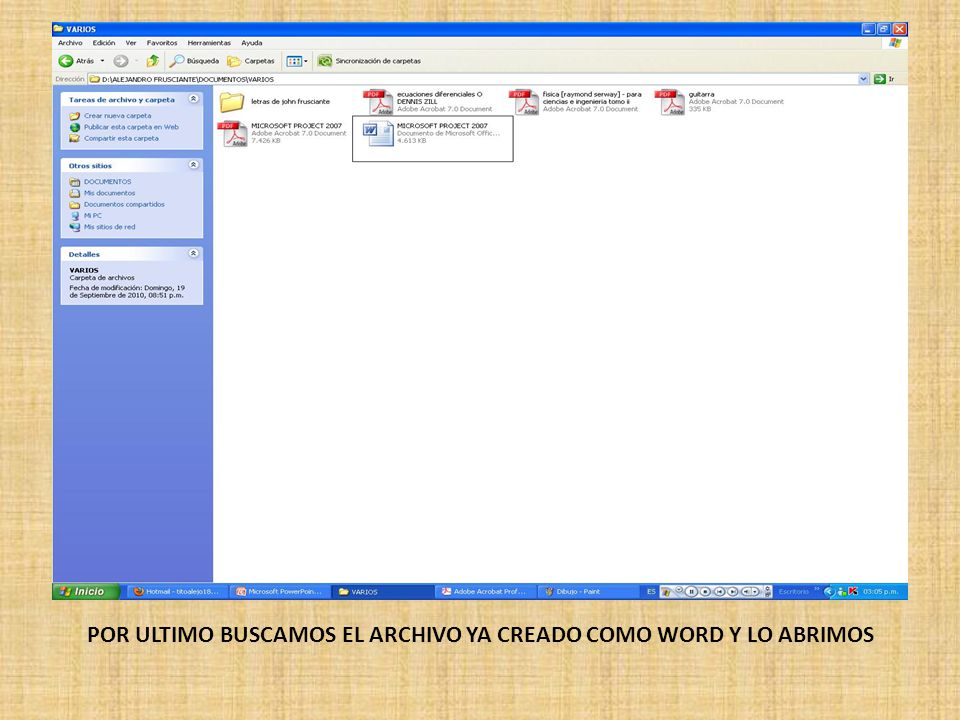Click taskbar clock 03:05 p.m.
Image resolution: width=960 pixels, height=720 pixels.
coord(880,591)
